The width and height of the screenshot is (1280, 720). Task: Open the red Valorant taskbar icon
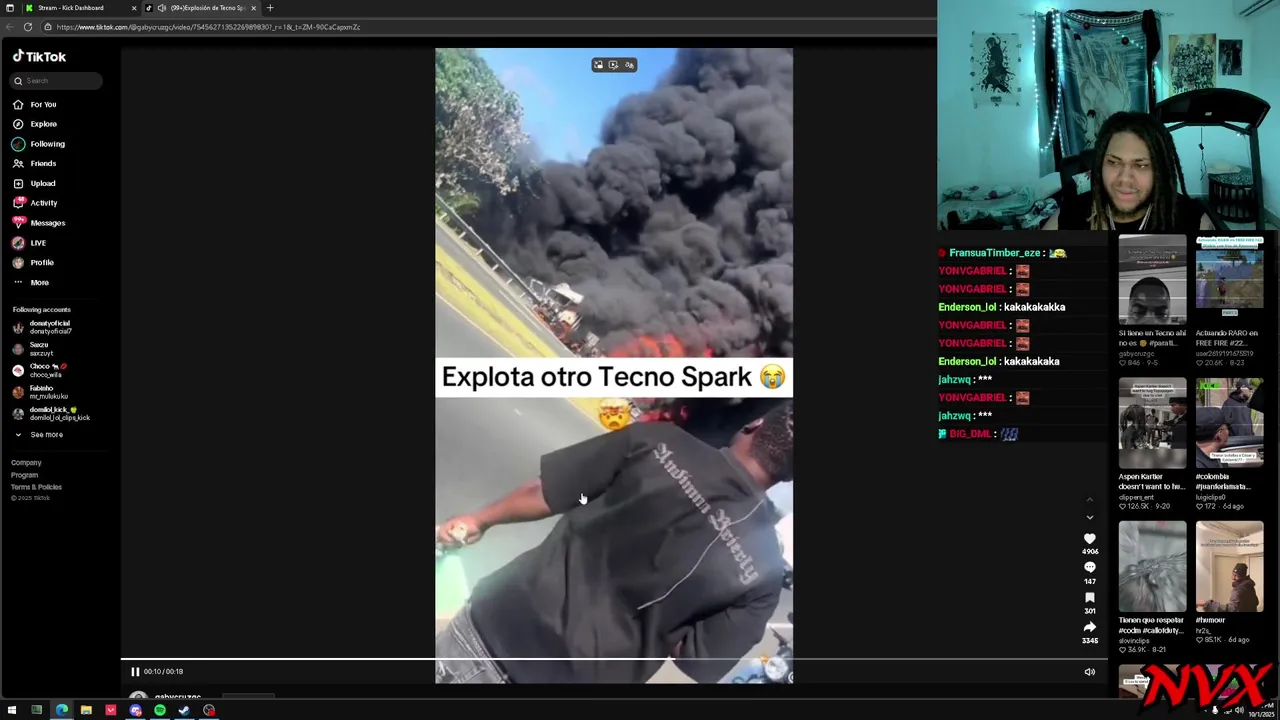(x=111, y=710)
